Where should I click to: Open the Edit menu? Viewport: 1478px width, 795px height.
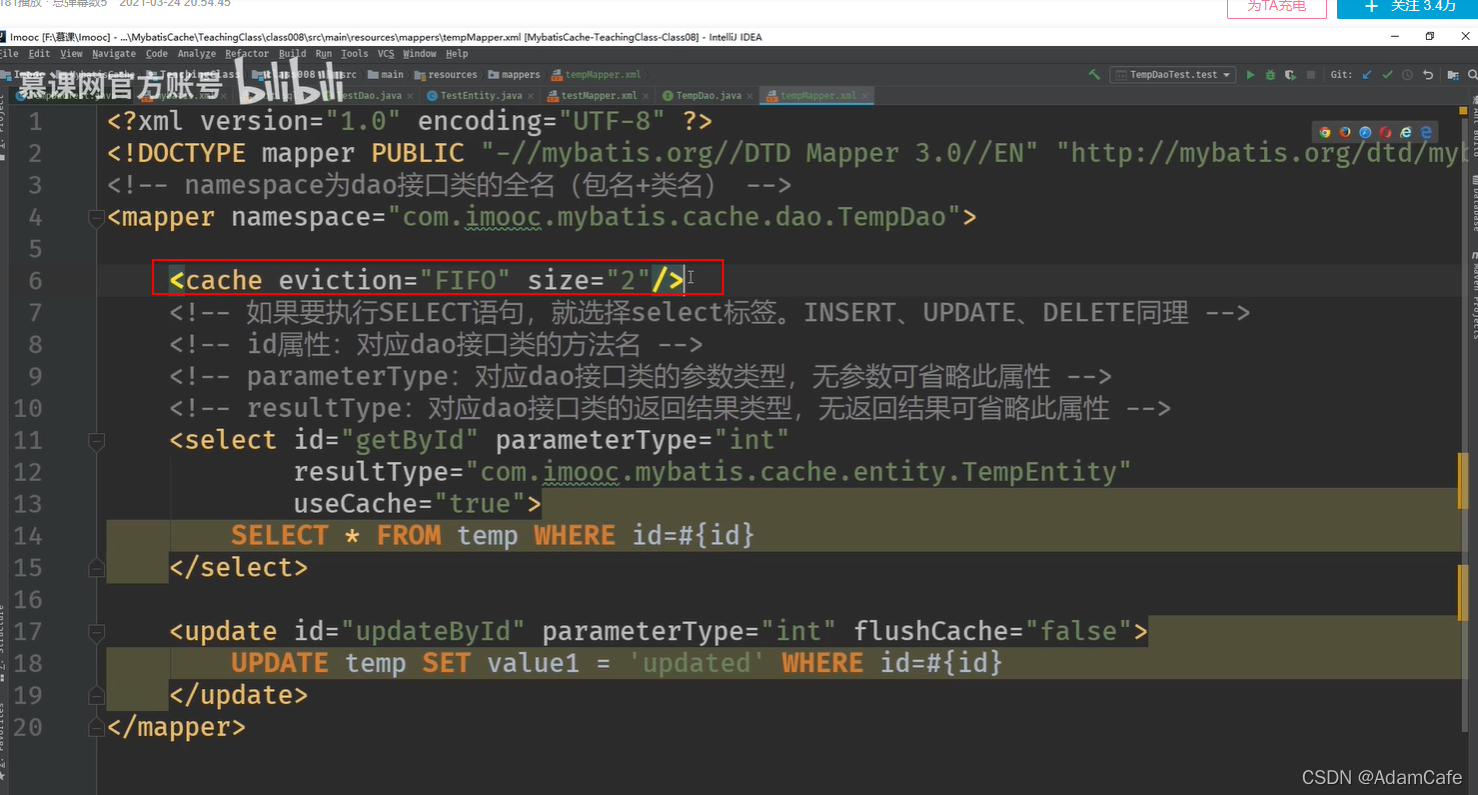pos(39,54)
